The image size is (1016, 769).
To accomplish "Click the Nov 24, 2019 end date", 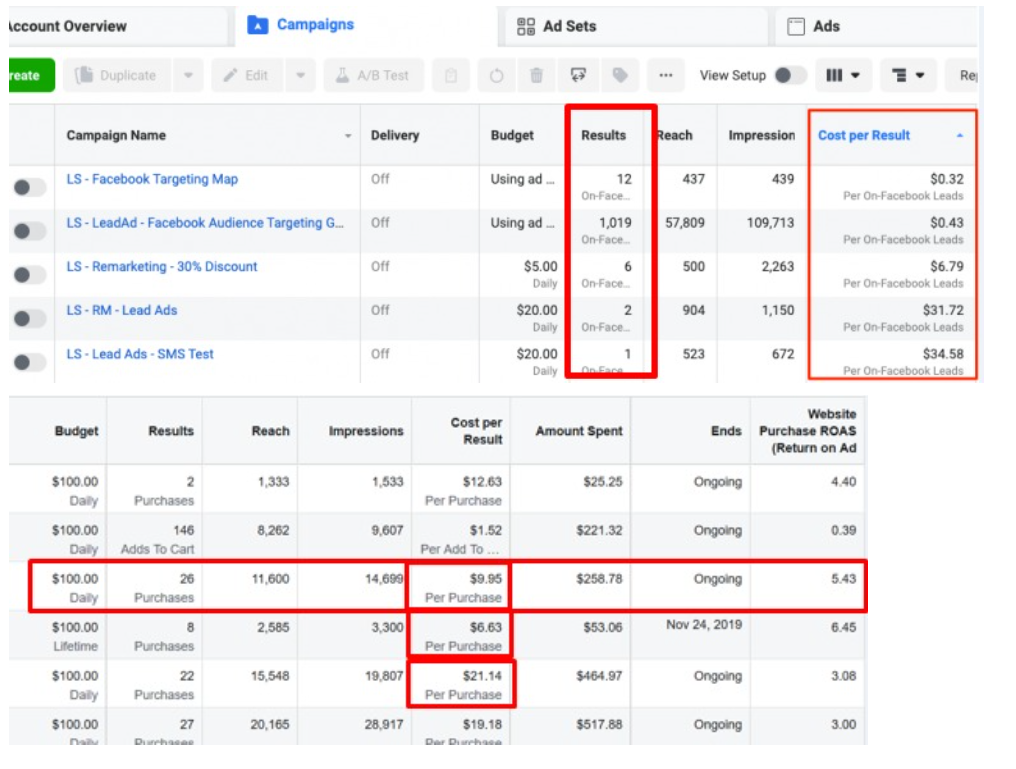I will [704, 625].
